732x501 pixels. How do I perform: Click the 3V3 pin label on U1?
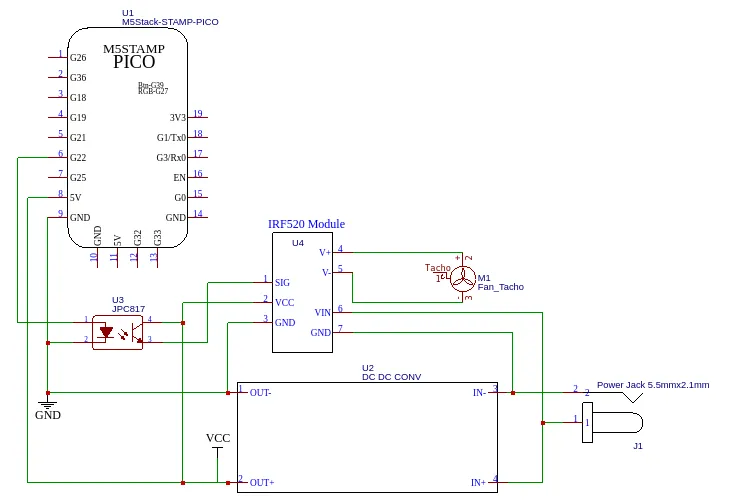177,118
